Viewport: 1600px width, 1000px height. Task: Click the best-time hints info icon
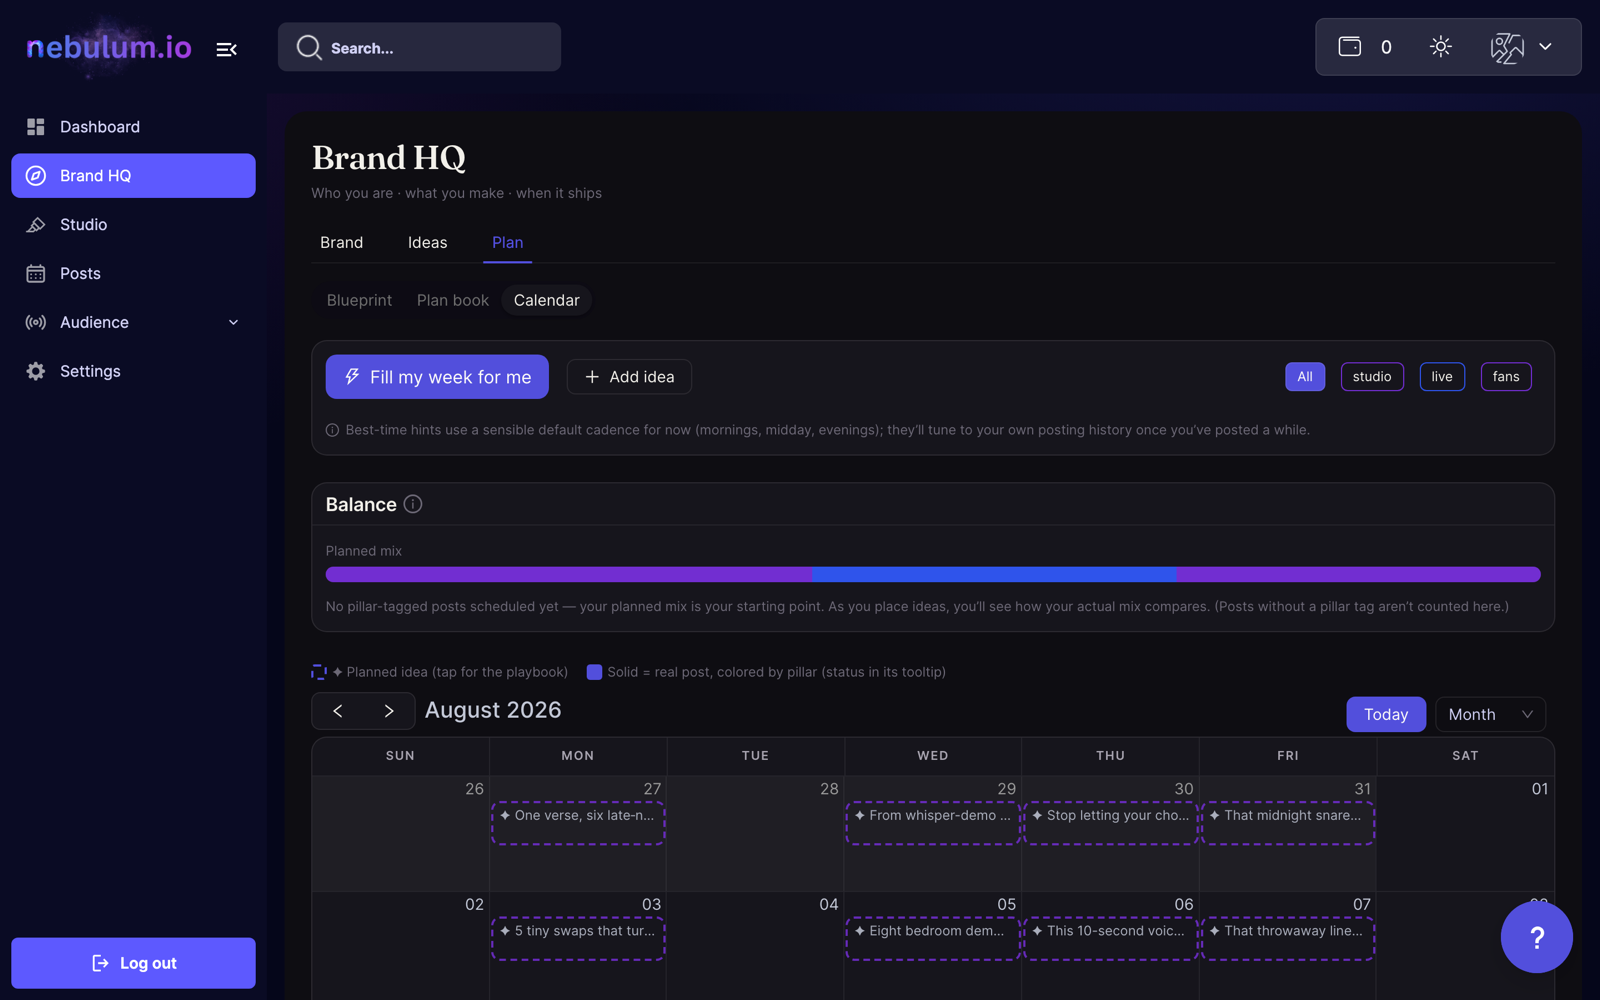point(332,430)
